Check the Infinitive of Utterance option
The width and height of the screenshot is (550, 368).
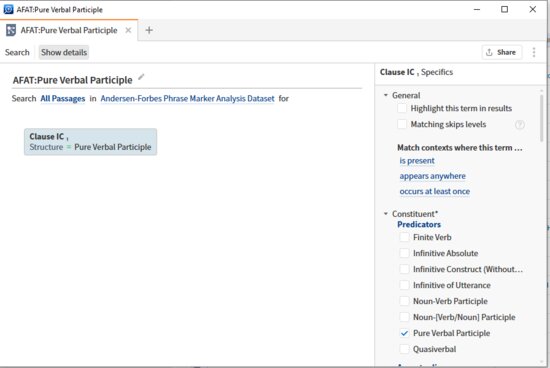(x=404, y=285)
